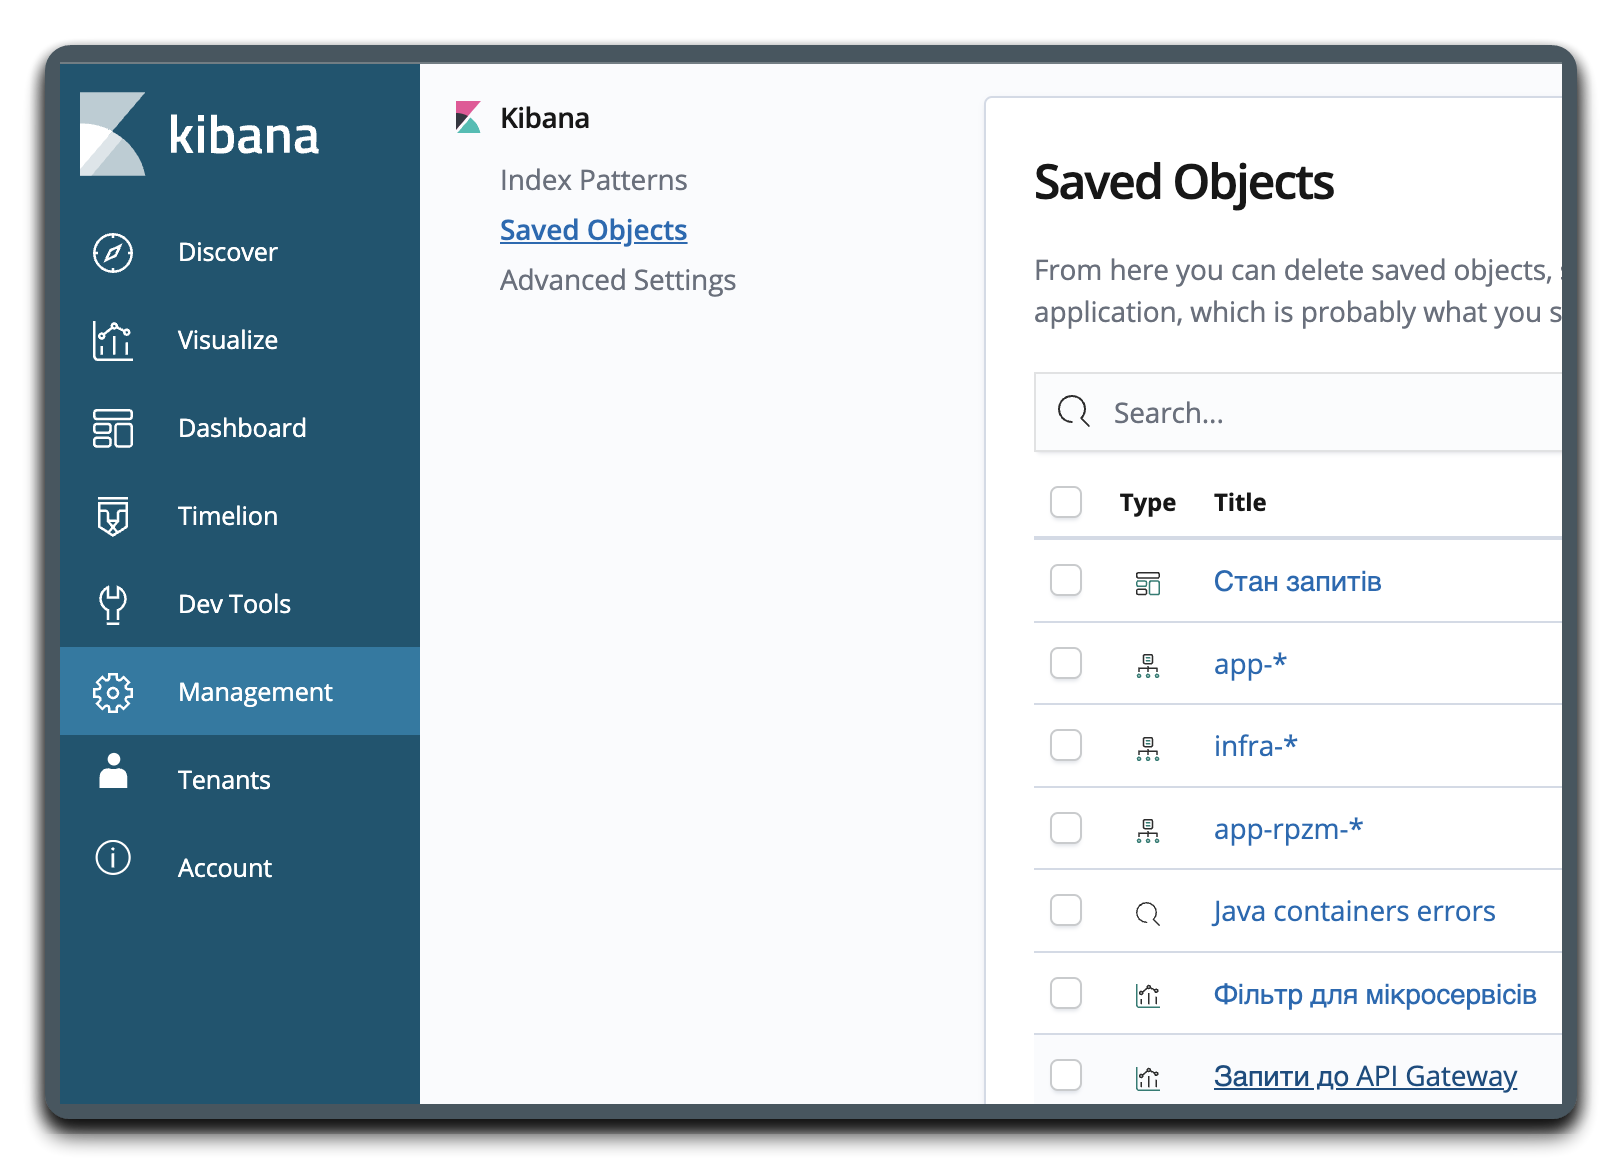Check the box for app-rpzm-*
Viewport: 1622px width, 1164px height.
point(1066,828)
